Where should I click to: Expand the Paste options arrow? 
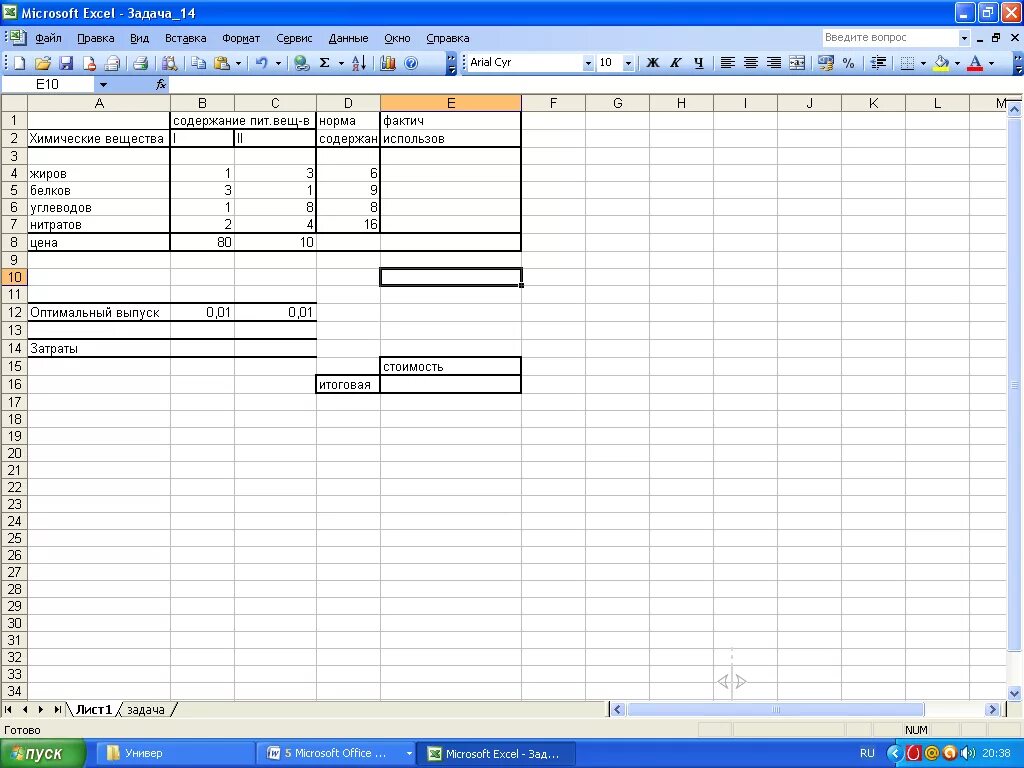click(238, 63)
